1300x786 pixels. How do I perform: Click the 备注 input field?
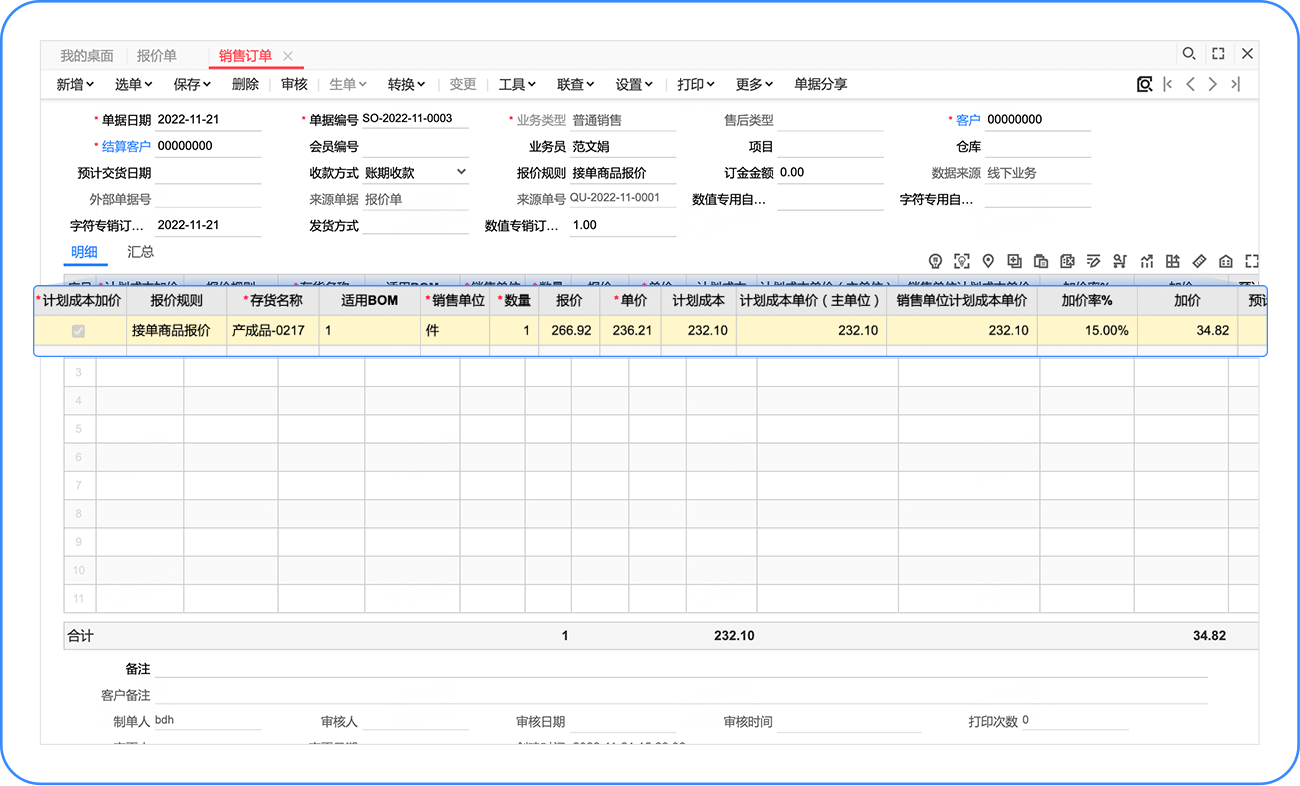(680, 667)
